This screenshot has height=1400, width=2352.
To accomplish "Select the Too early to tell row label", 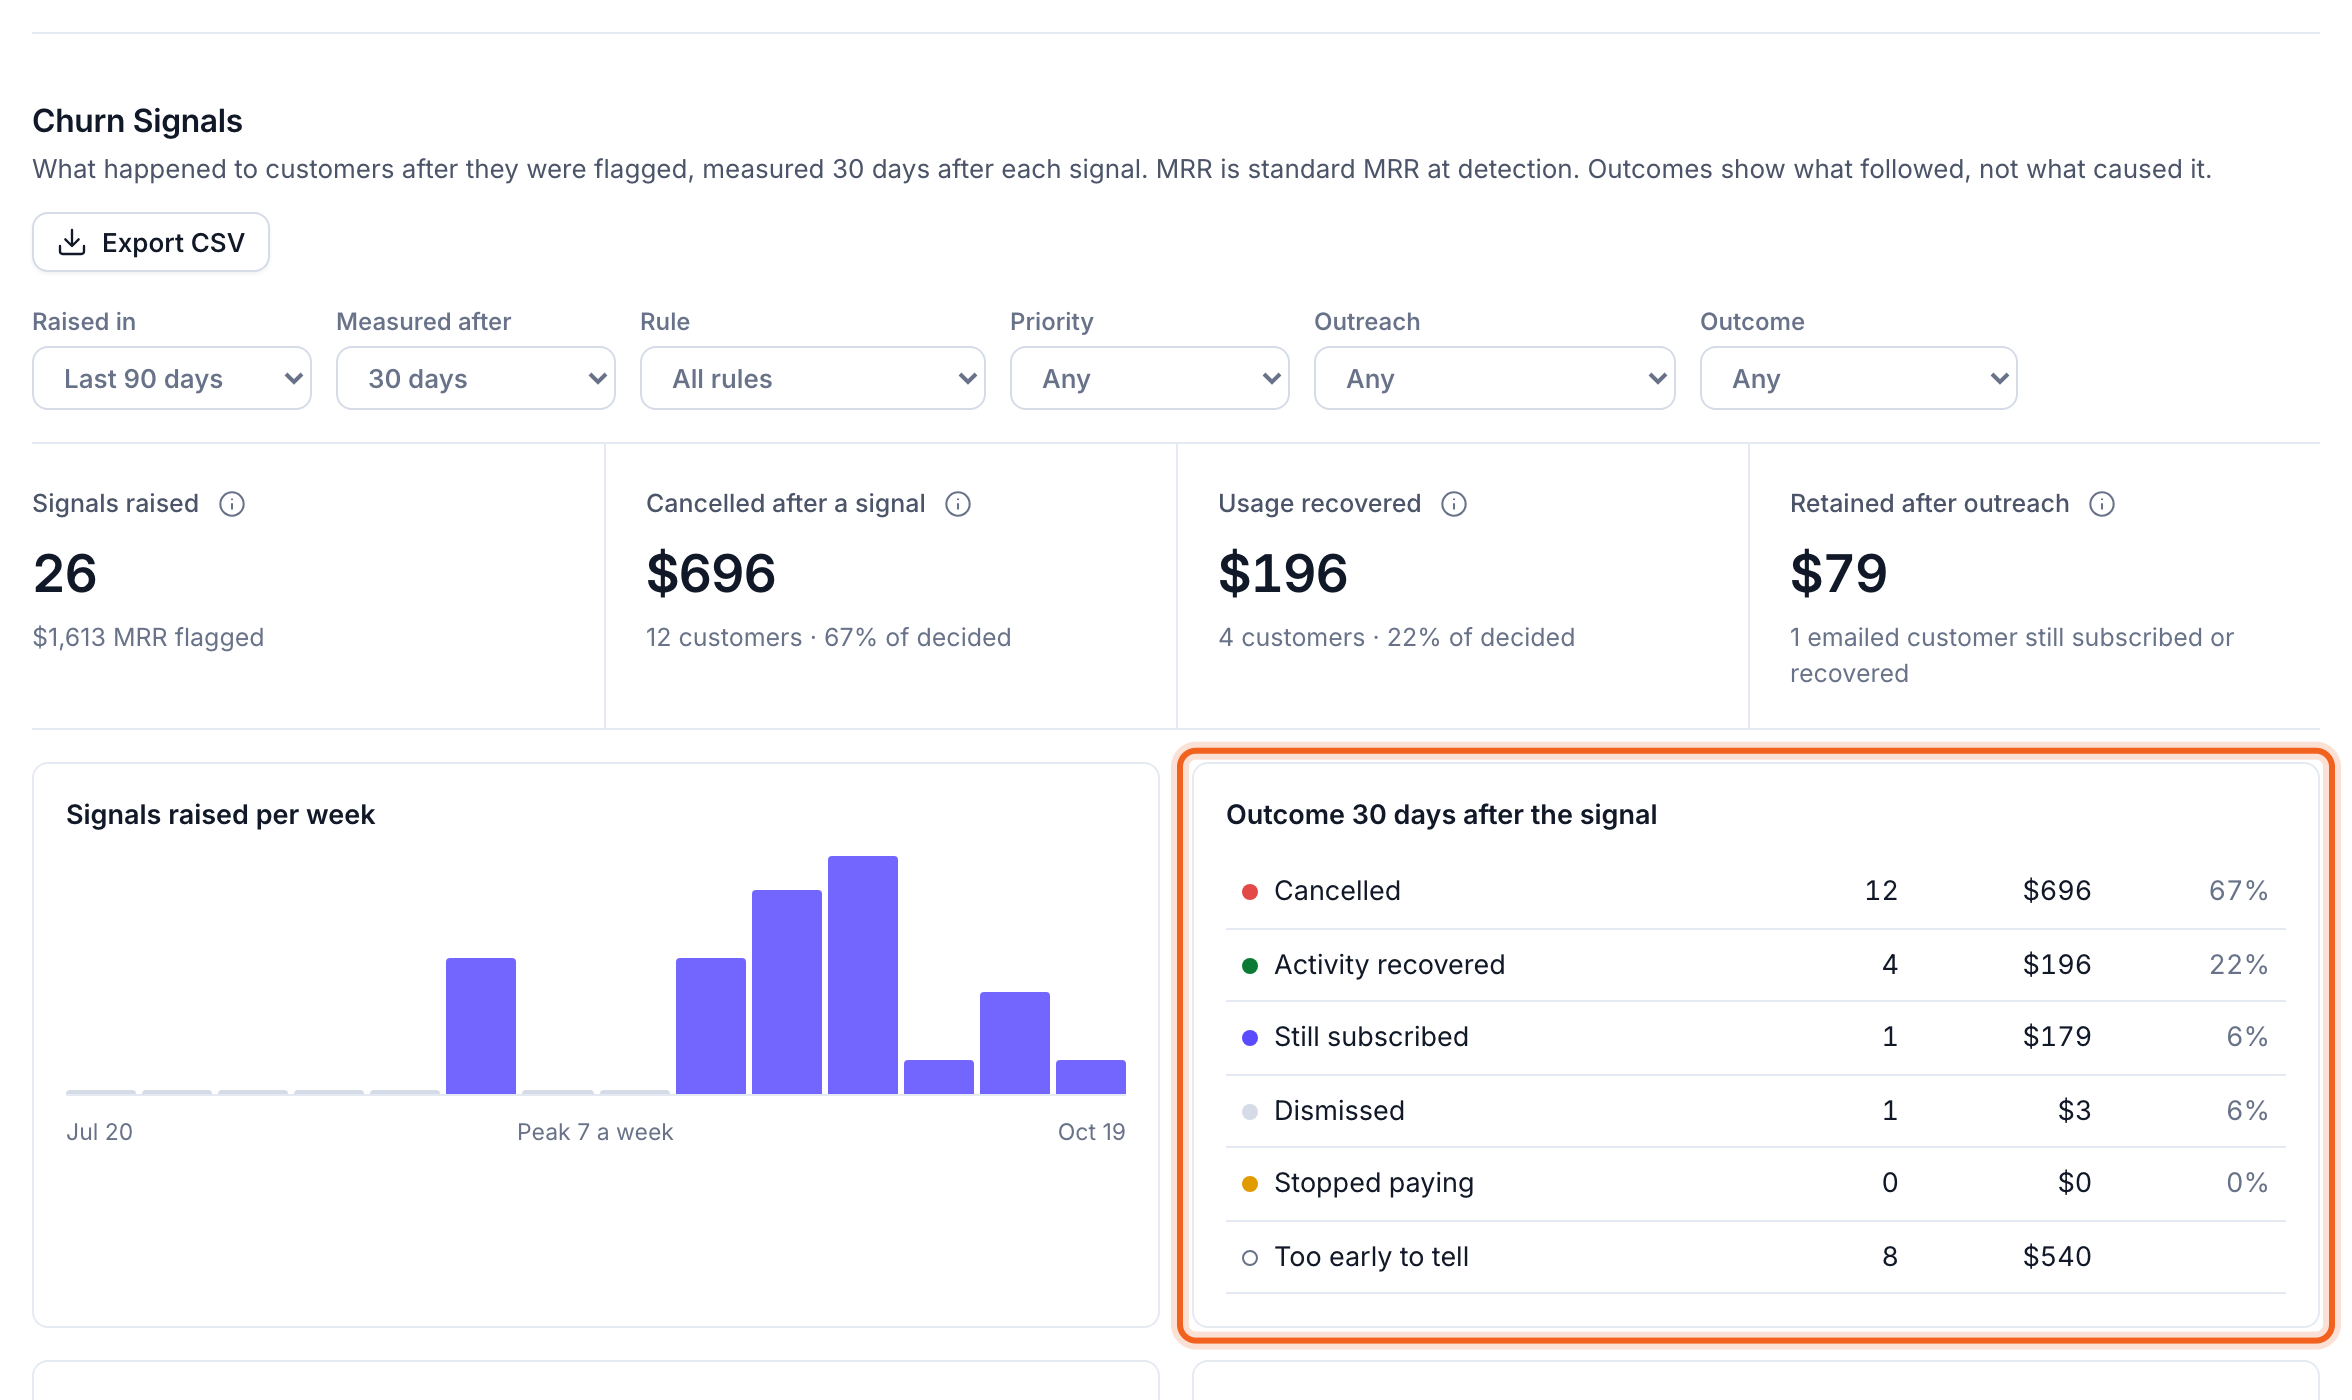I will (x=1371, y=1257).
